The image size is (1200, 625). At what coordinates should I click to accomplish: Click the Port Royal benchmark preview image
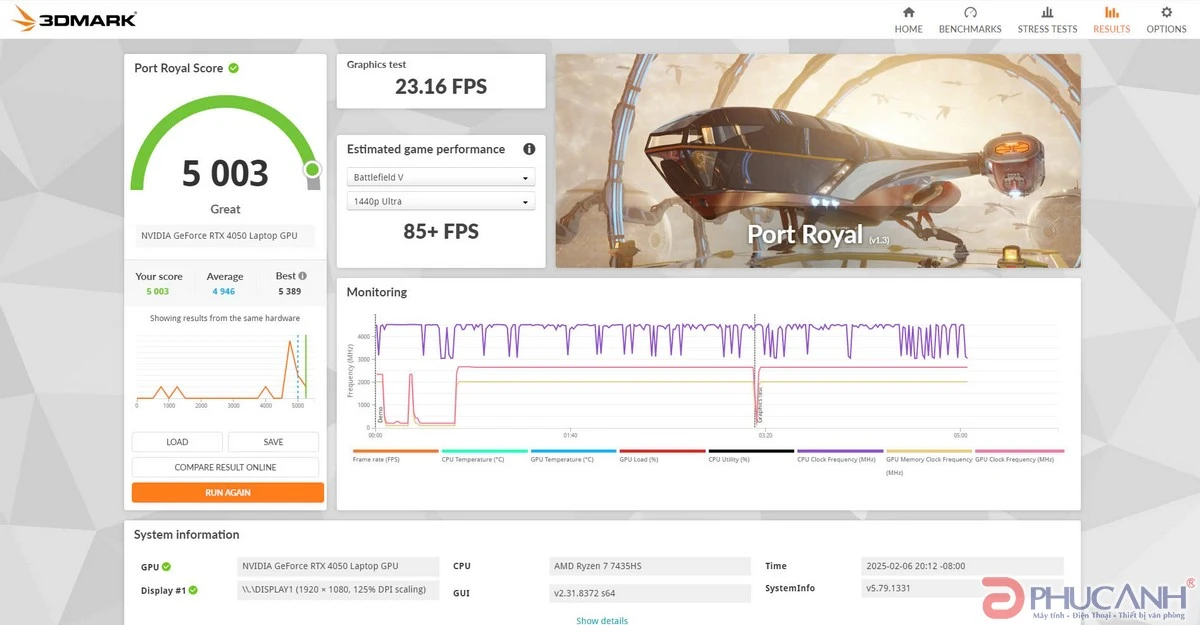coord(818,161)
